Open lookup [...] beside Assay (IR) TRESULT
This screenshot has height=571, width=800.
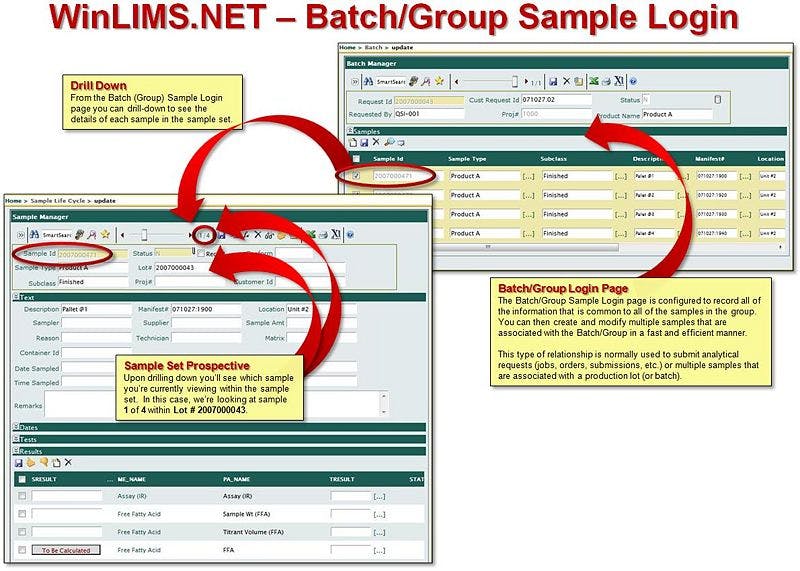click(379, 496)
